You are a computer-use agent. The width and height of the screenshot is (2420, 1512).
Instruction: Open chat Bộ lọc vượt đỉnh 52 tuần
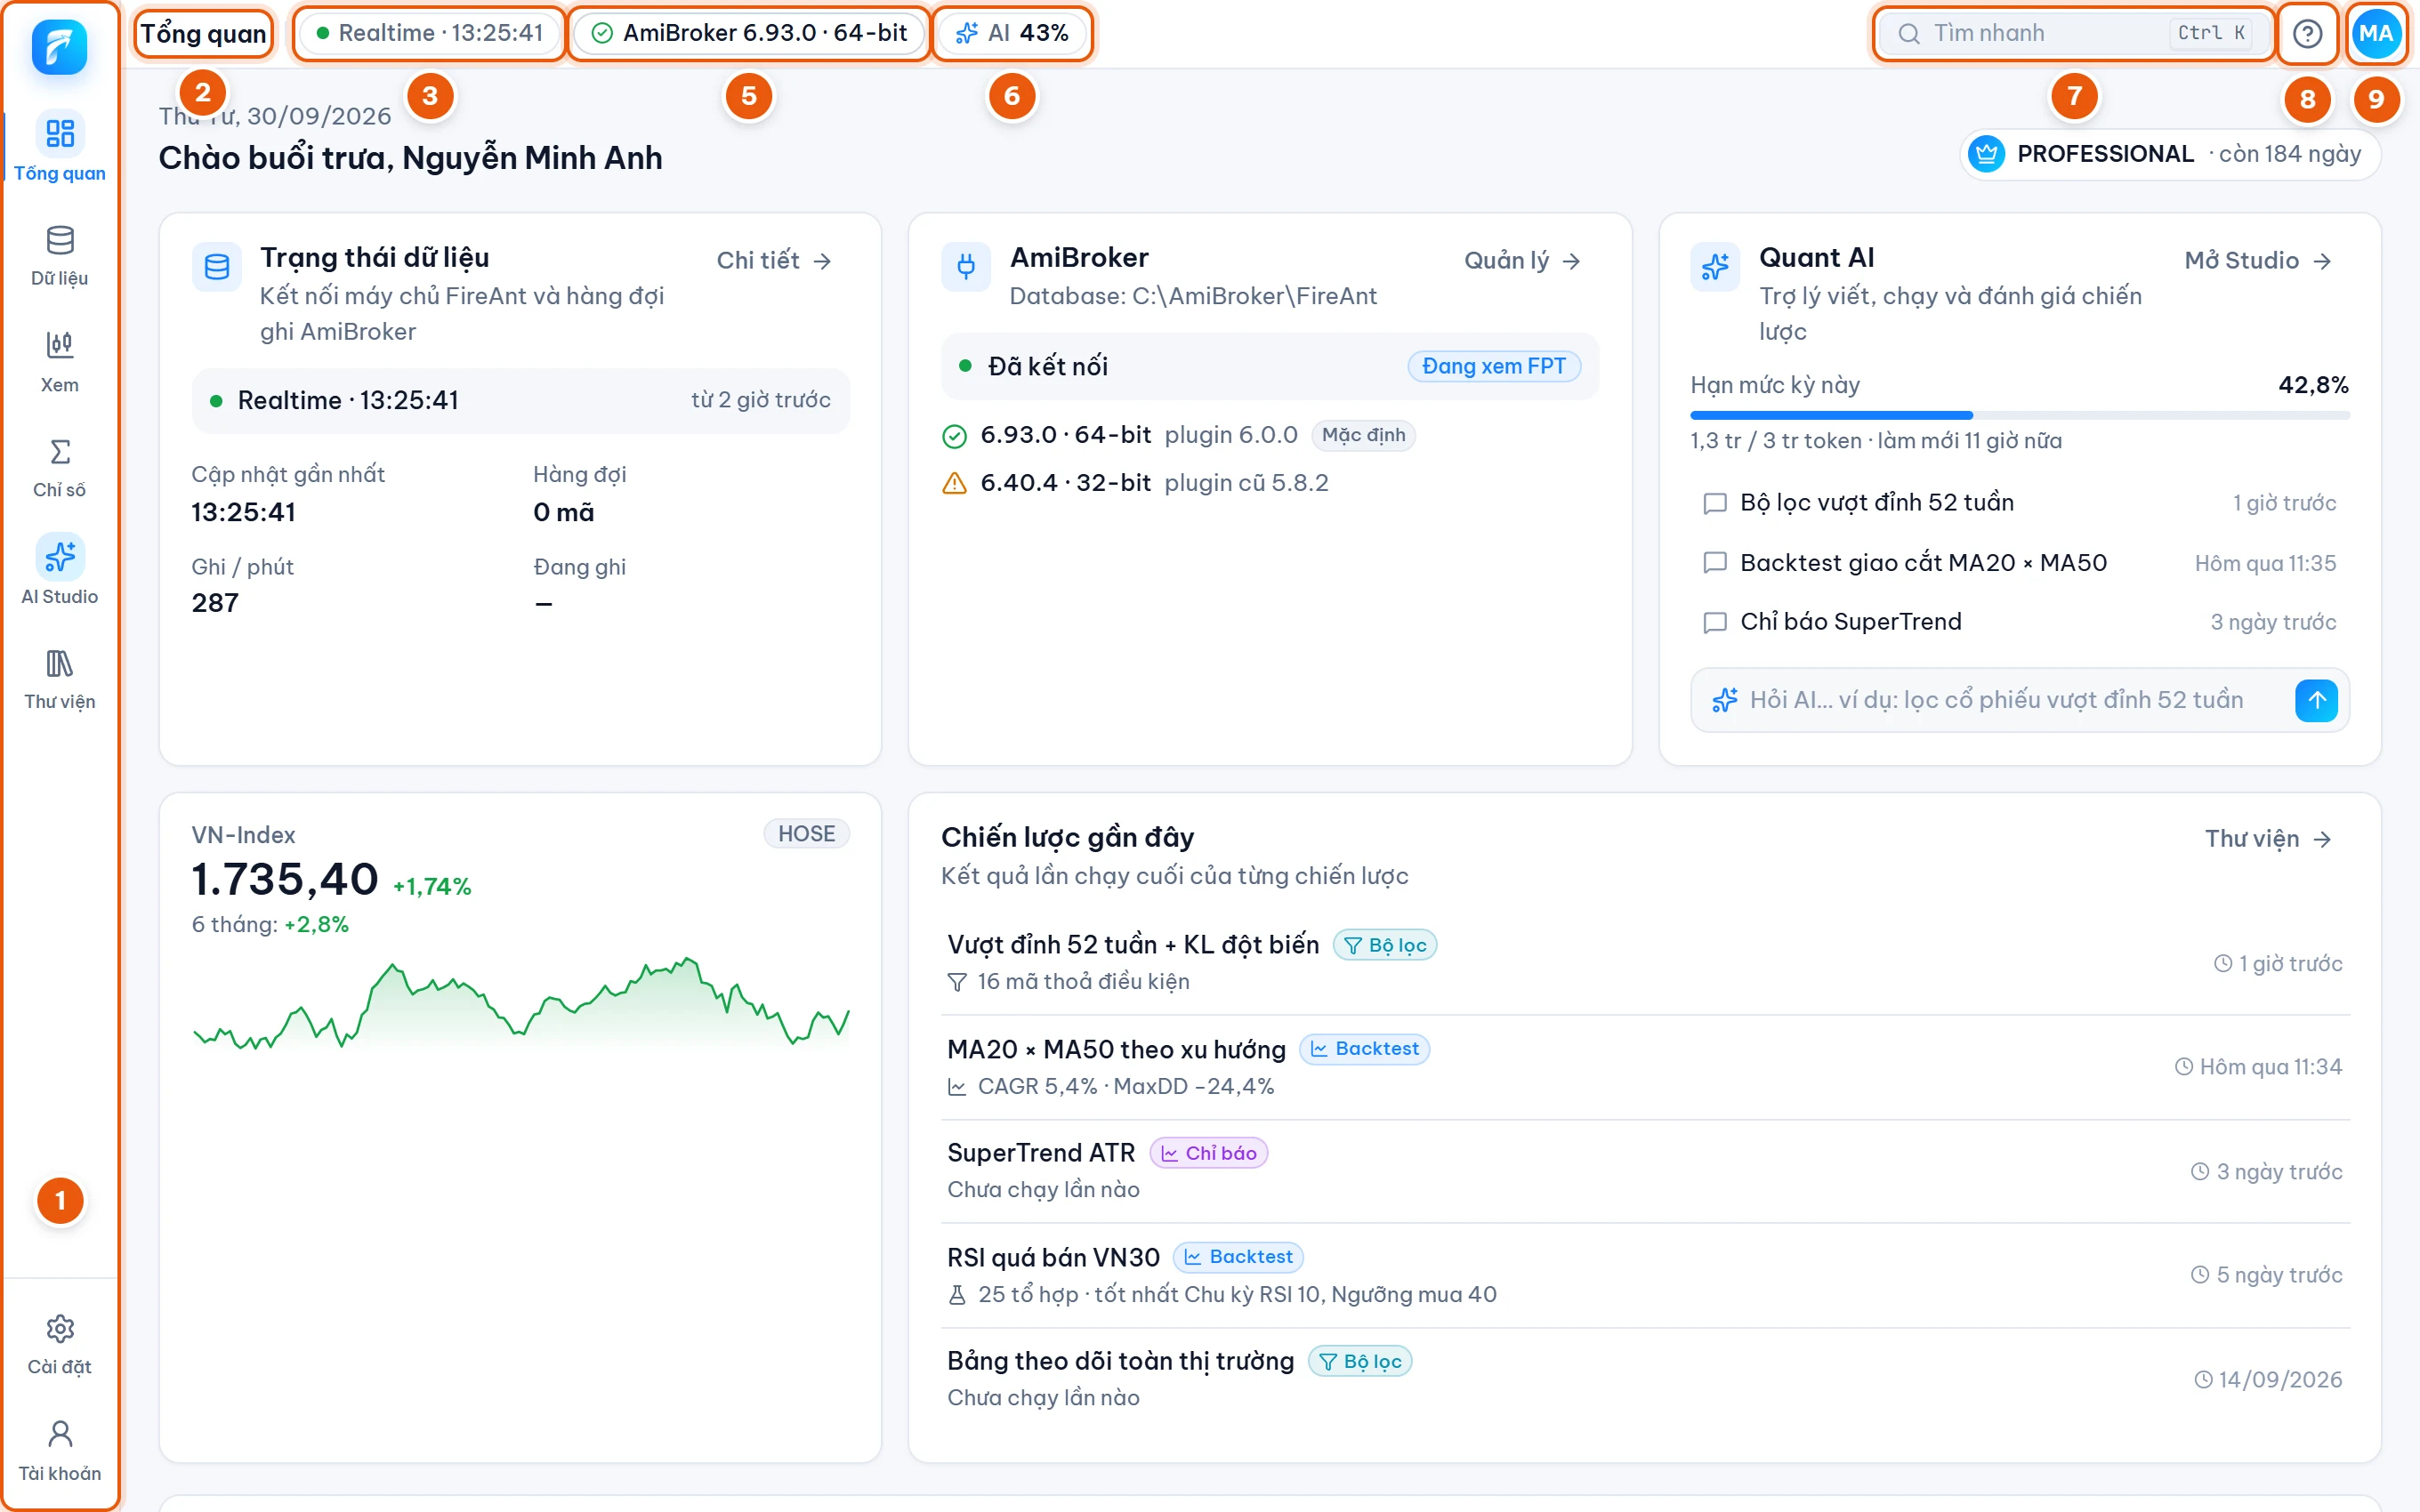click(2020, 503)
